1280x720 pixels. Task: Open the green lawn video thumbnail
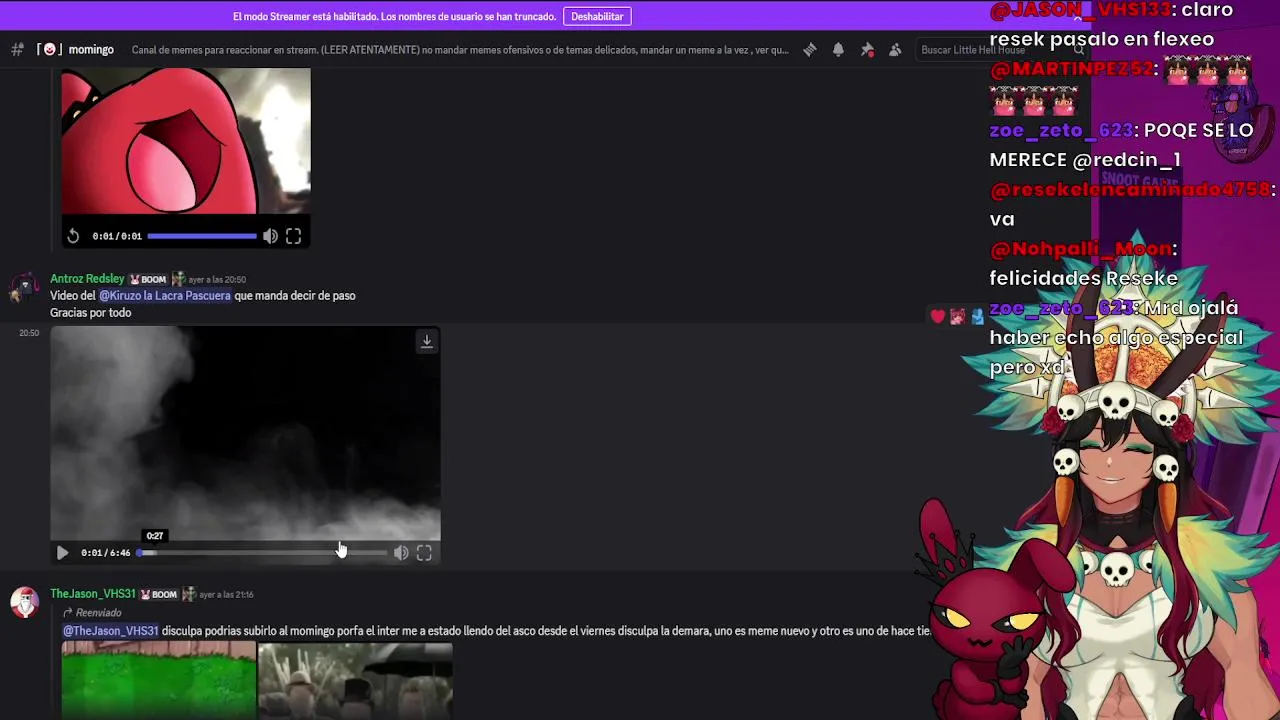(x=159, y=680)
